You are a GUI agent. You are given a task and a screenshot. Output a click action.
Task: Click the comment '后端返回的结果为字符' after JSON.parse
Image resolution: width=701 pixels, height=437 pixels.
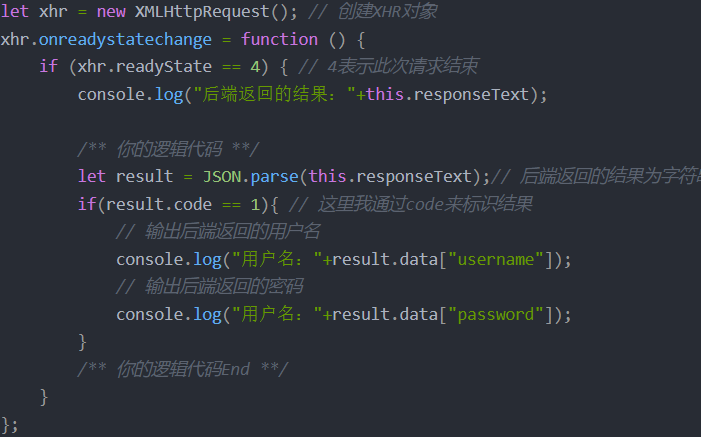click(x=610, y=177)
